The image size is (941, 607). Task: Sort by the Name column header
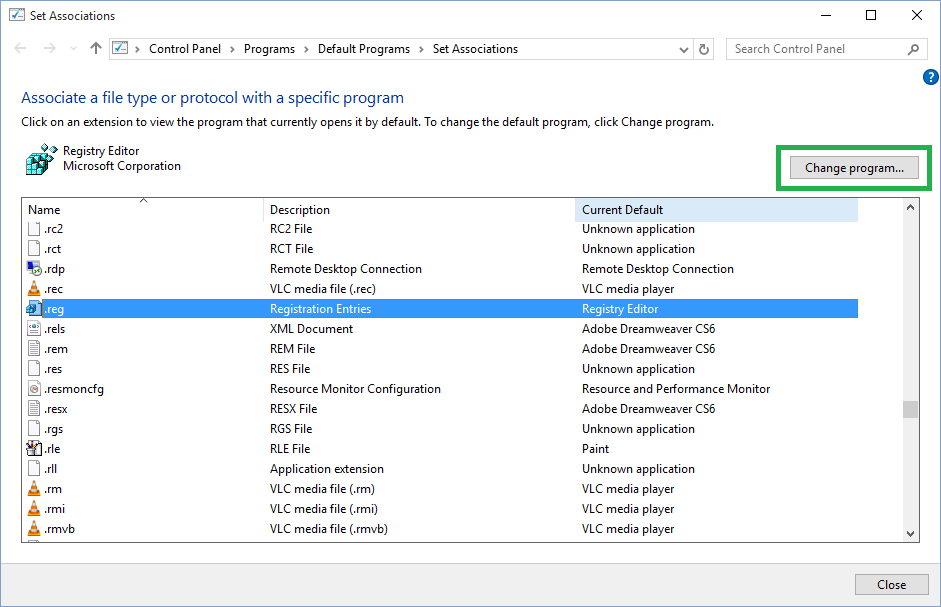pos(143,210)
